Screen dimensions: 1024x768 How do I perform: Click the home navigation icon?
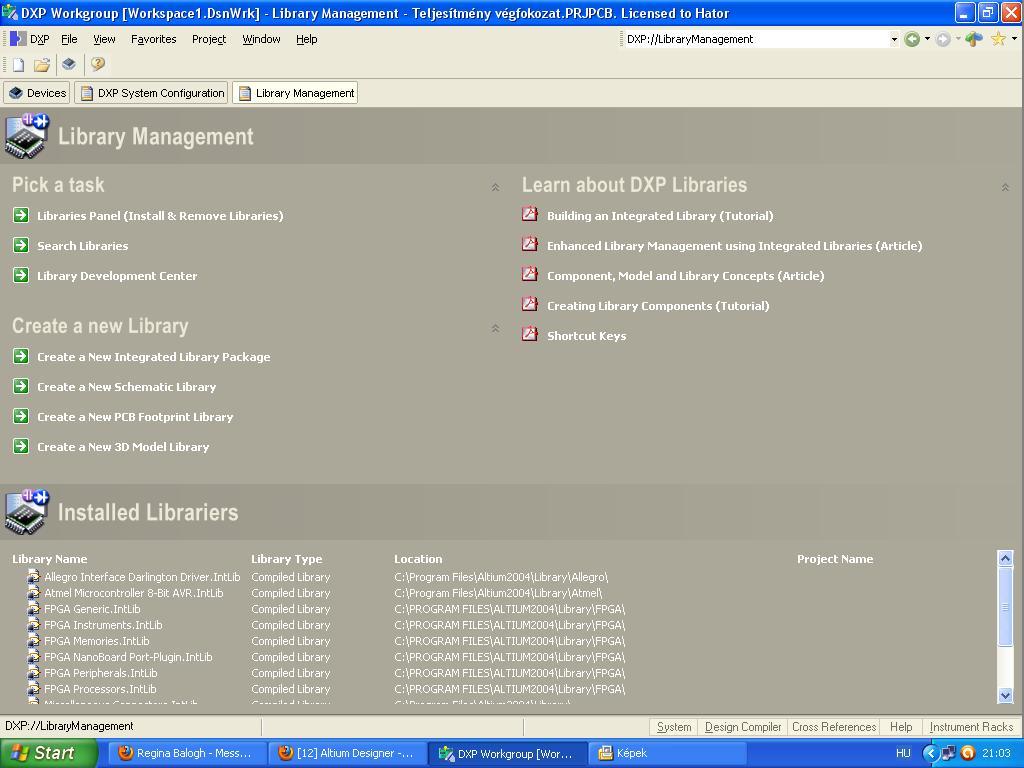pos(974,39)
